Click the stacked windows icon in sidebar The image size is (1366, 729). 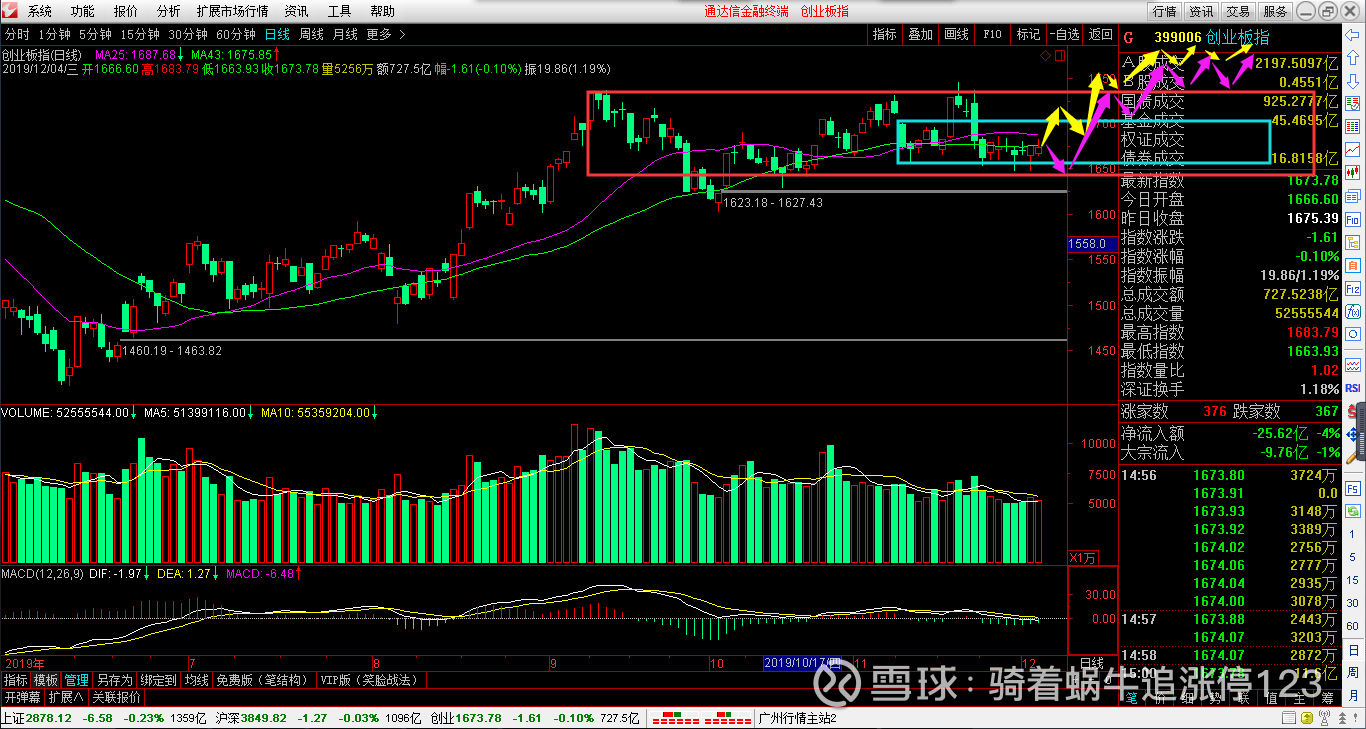(1353, 195)
